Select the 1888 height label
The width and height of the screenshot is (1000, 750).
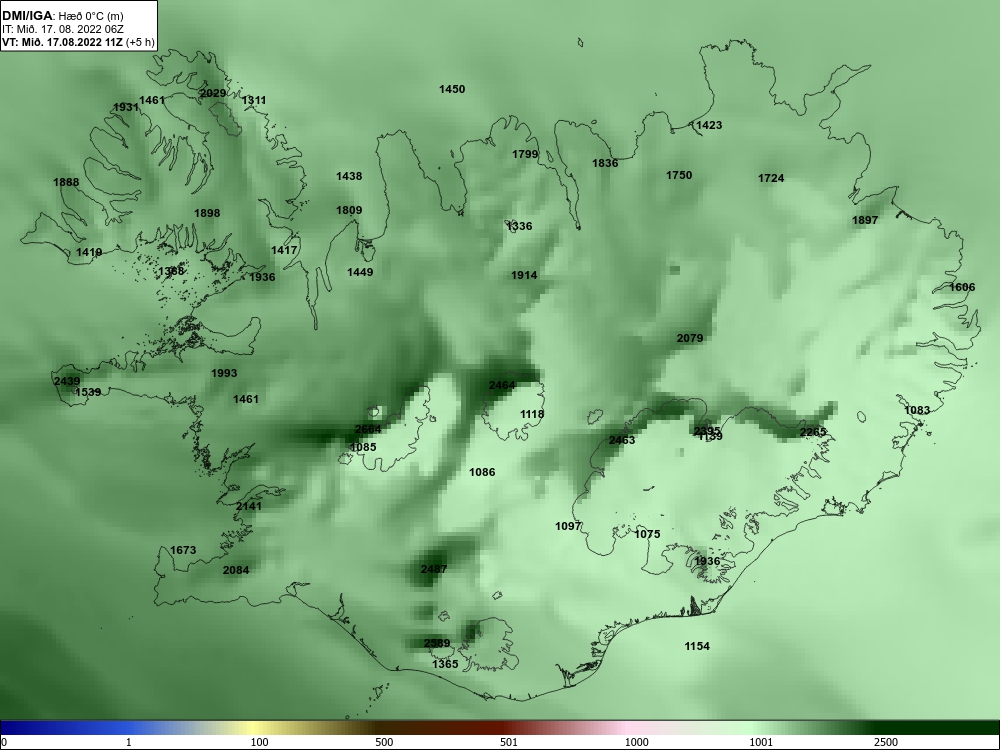[x=66, y=182]
